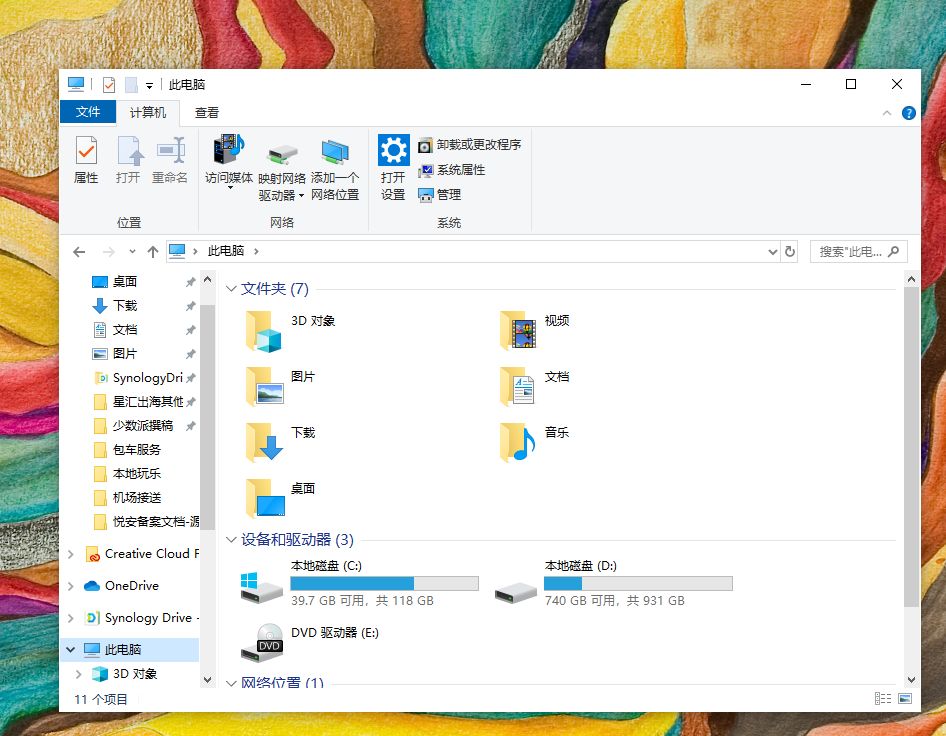Select the 本地磁盘 (C:) usage bar

[384, 583]
